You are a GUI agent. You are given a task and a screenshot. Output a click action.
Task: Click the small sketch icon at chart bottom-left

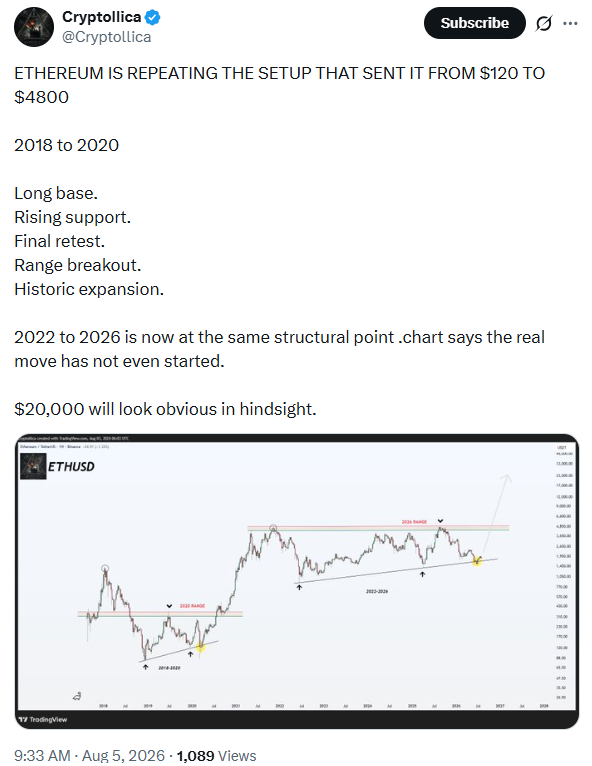point(77,696)
